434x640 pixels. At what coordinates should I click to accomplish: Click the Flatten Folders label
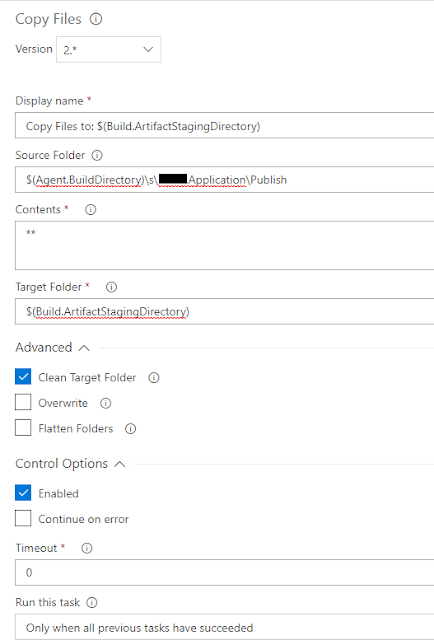[76, 429]
